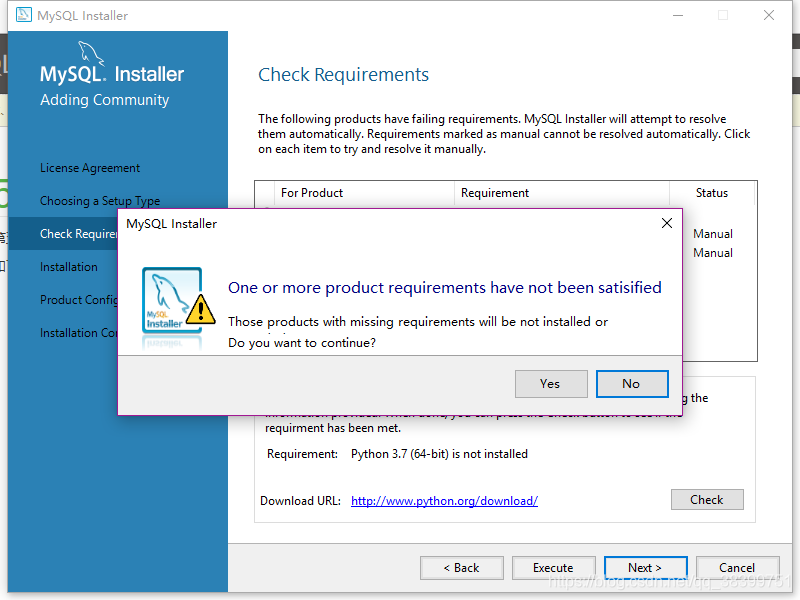Viewport: 800px width, 600px height.
Task: Click Yes in the MySQL Installer dialog
Action: pyautogui.click(x=551, y=384)
